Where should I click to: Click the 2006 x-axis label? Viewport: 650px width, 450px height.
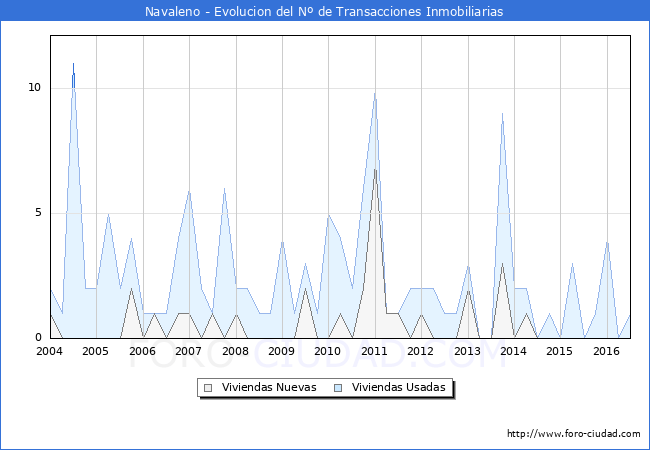click(142, 351)
